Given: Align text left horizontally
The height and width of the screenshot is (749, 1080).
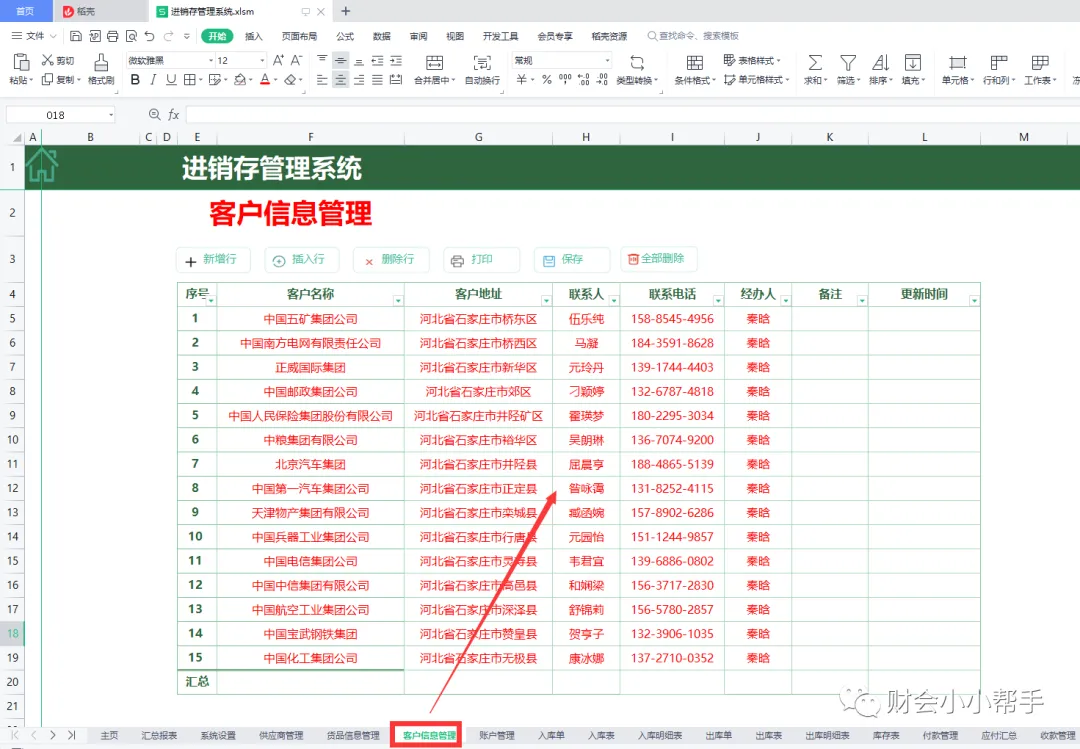Looking at the screenshot, I should 322,80.
